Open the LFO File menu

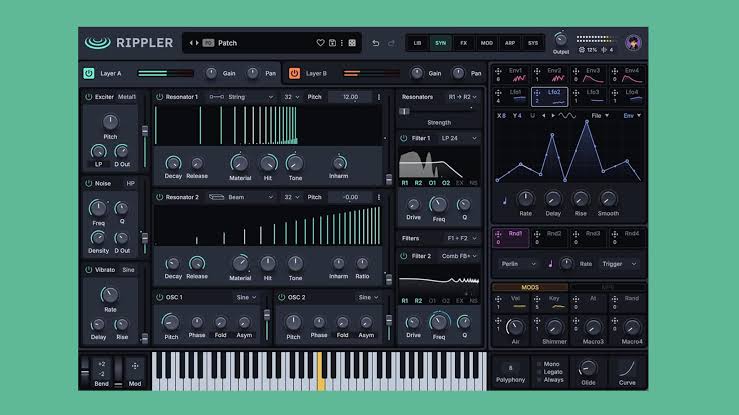600,115
